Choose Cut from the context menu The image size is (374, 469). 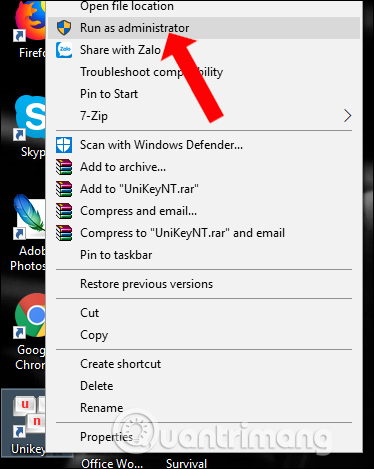pos(204,313)
